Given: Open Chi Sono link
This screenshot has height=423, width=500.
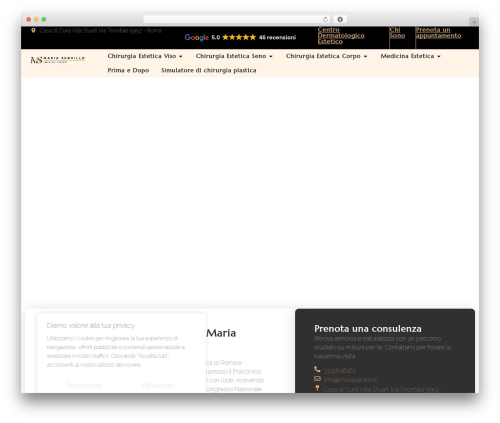Looking at the screenshot, I should point(397,33).
